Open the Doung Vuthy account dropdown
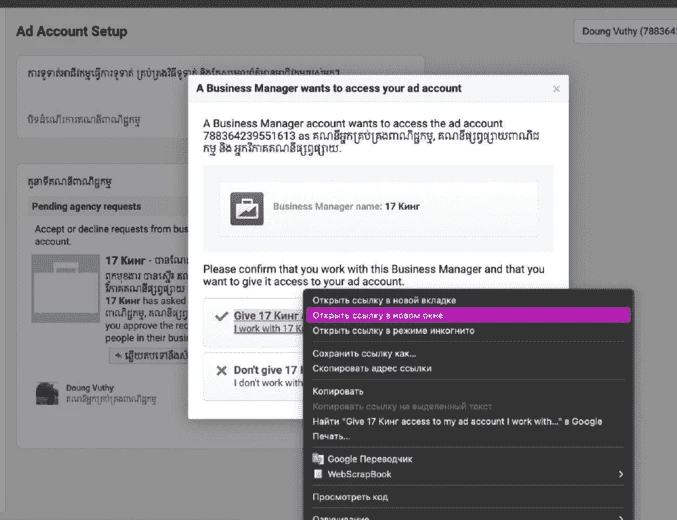Screen dimensions: 677x520 [x=626, y=32]
